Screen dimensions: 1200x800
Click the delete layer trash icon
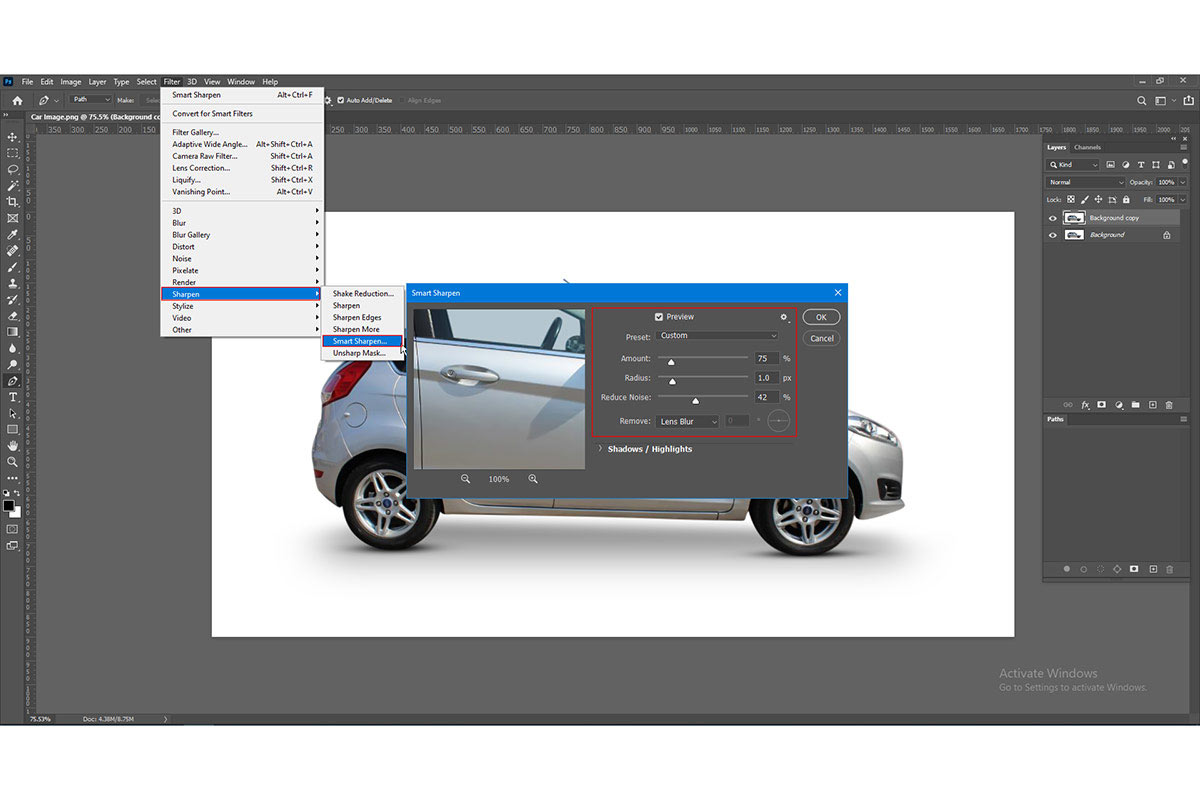pyautogui.click(x=1169, y=404)
